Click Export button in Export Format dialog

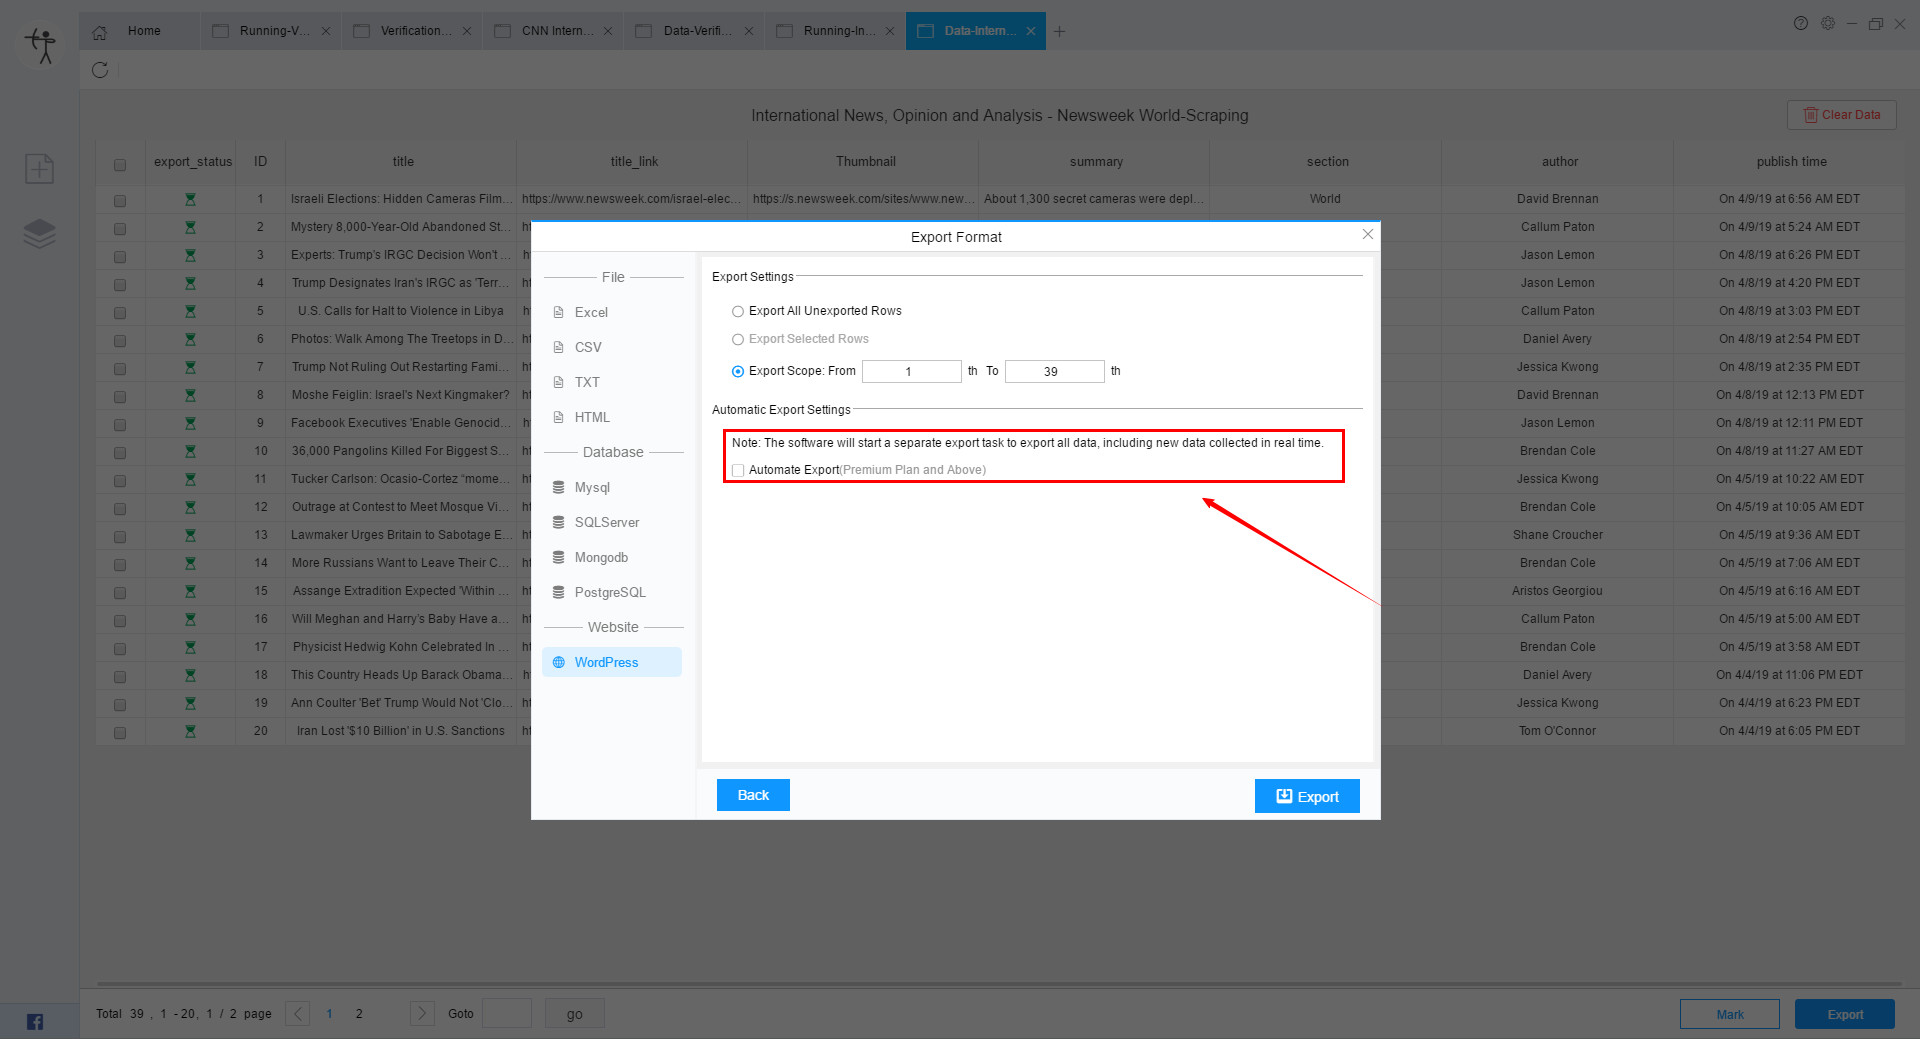click(1307, 796)
